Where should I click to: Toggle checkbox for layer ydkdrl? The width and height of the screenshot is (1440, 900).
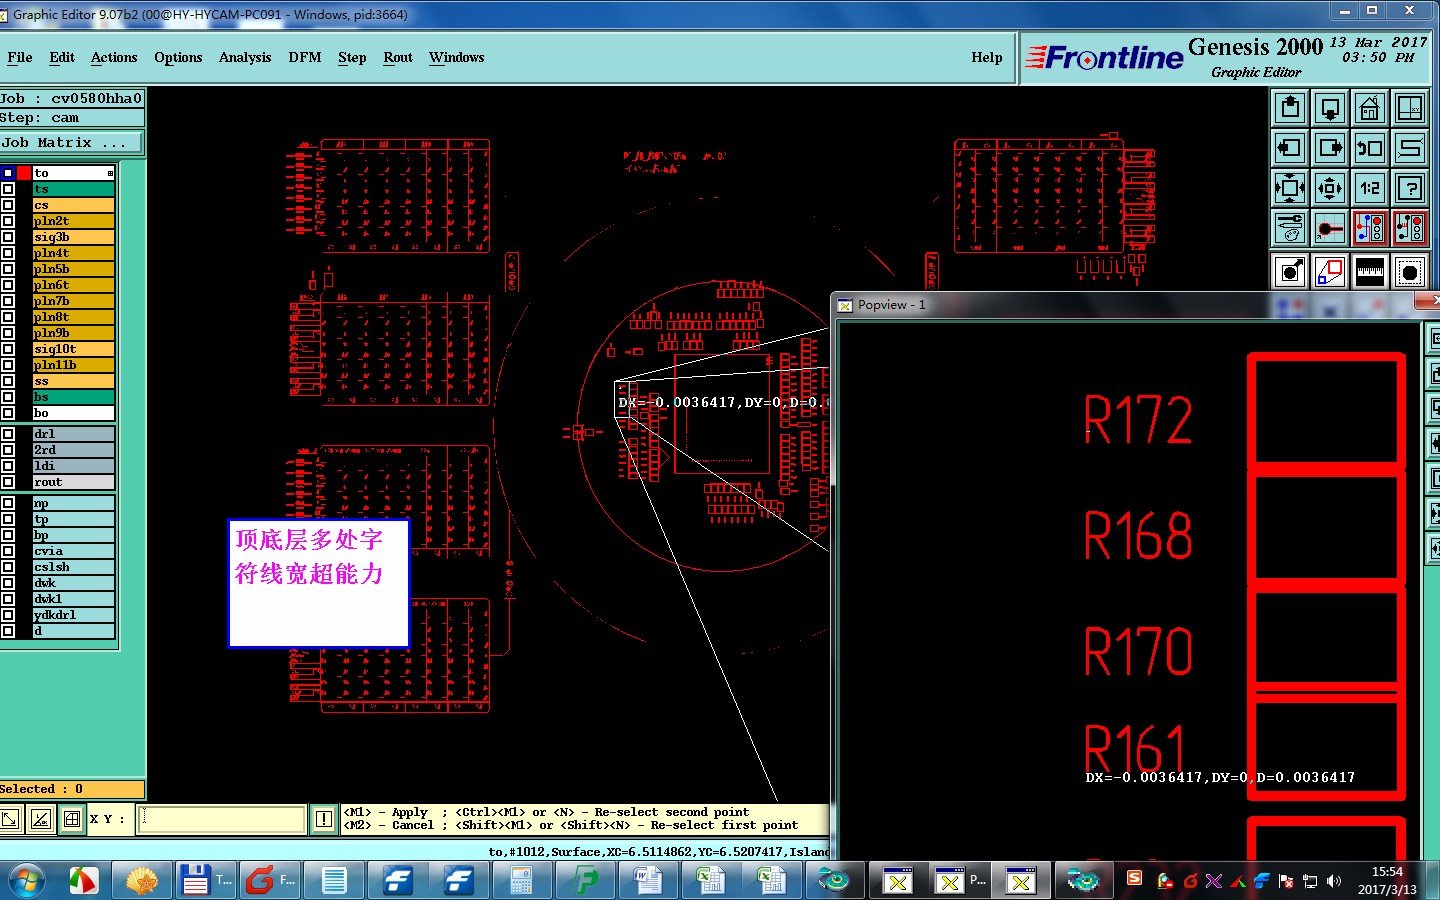[8, 615]
